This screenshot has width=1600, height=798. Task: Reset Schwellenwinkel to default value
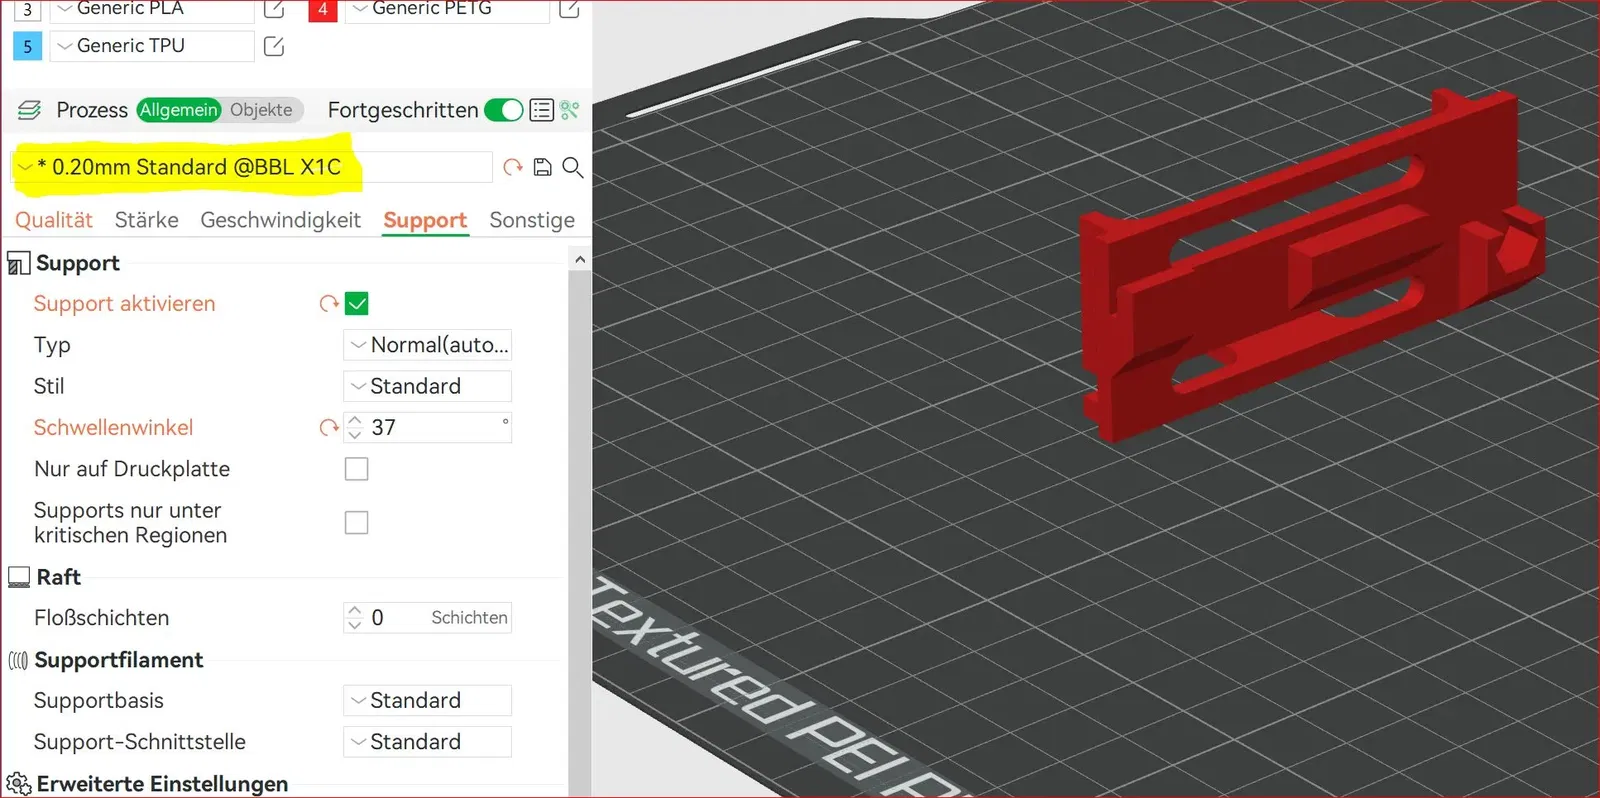click(x=329, y=428)
